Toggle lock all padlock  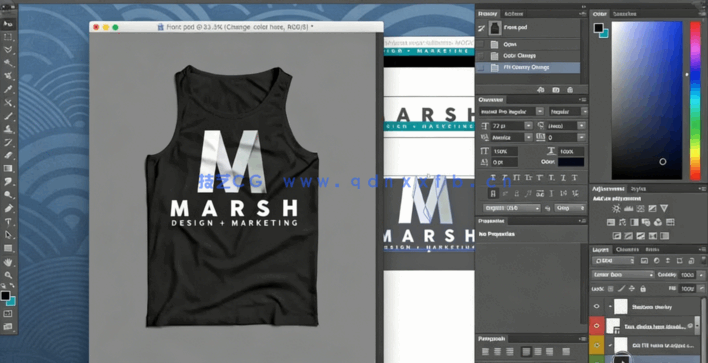[643, 289]
